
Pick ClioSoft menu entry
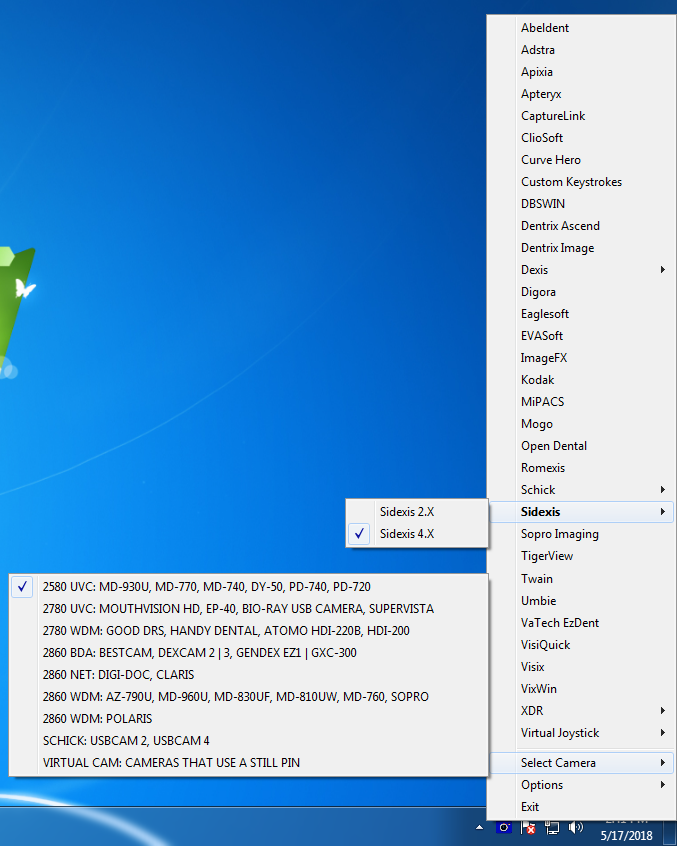coord(582,138)
